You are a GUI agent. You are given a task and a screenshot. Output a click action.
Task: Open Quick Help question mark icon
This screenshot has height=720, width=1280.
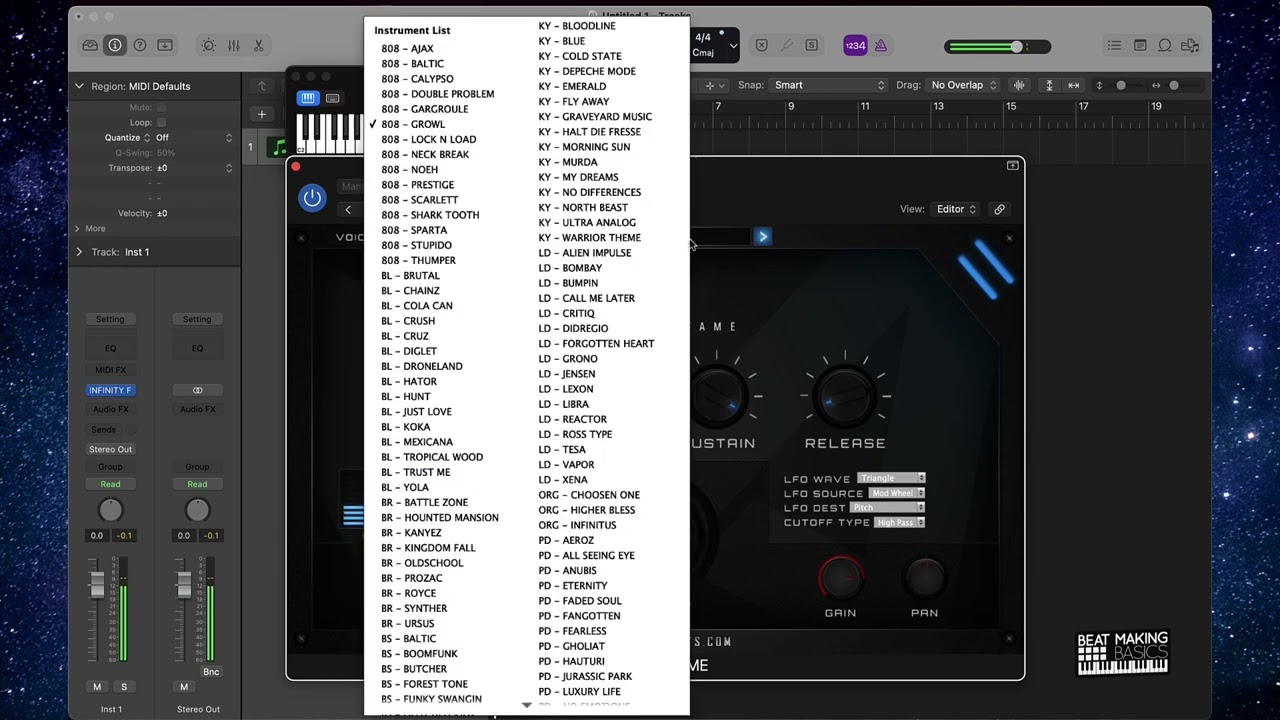(140, 45)
